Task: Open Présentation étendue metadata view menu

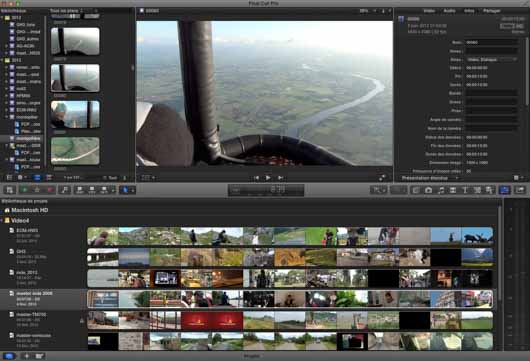Action: [430, 178]
